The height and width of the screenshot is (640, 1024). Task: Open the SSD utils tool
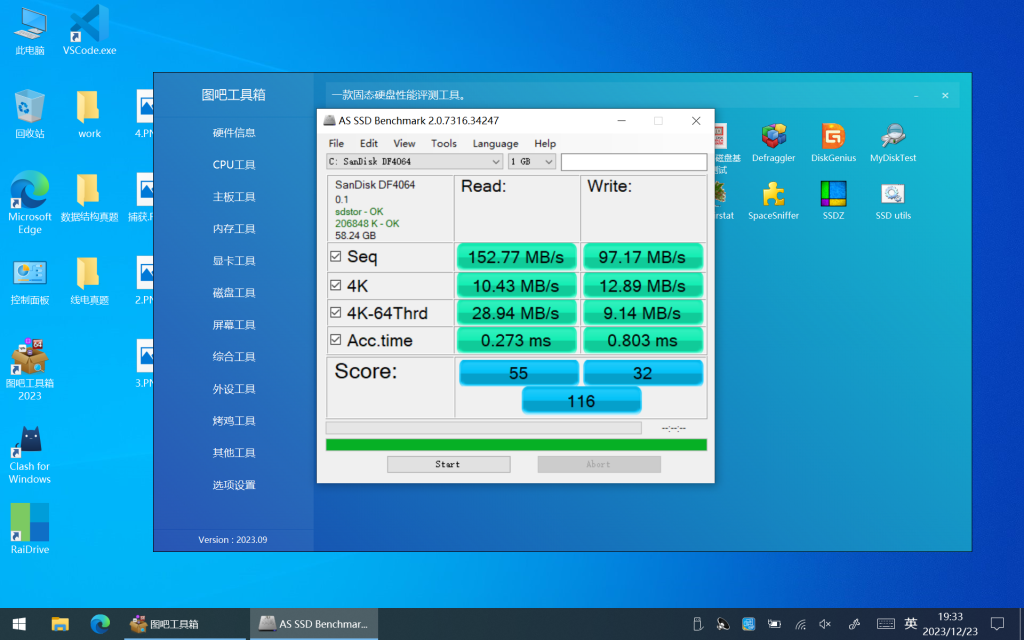(893, 200)
